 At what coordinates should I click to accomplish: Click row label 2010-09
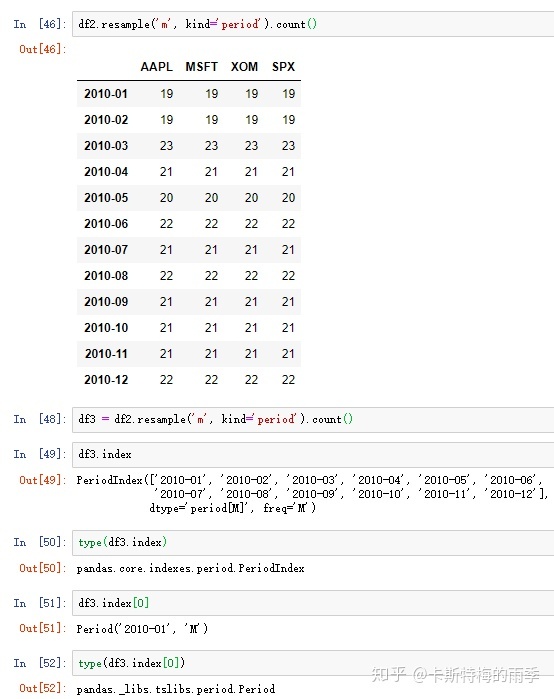(x=106, y=302)
